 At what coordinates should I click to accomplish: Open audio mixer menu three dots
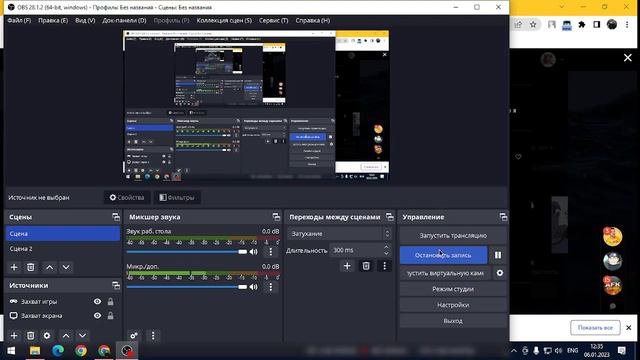pos(153,336)
